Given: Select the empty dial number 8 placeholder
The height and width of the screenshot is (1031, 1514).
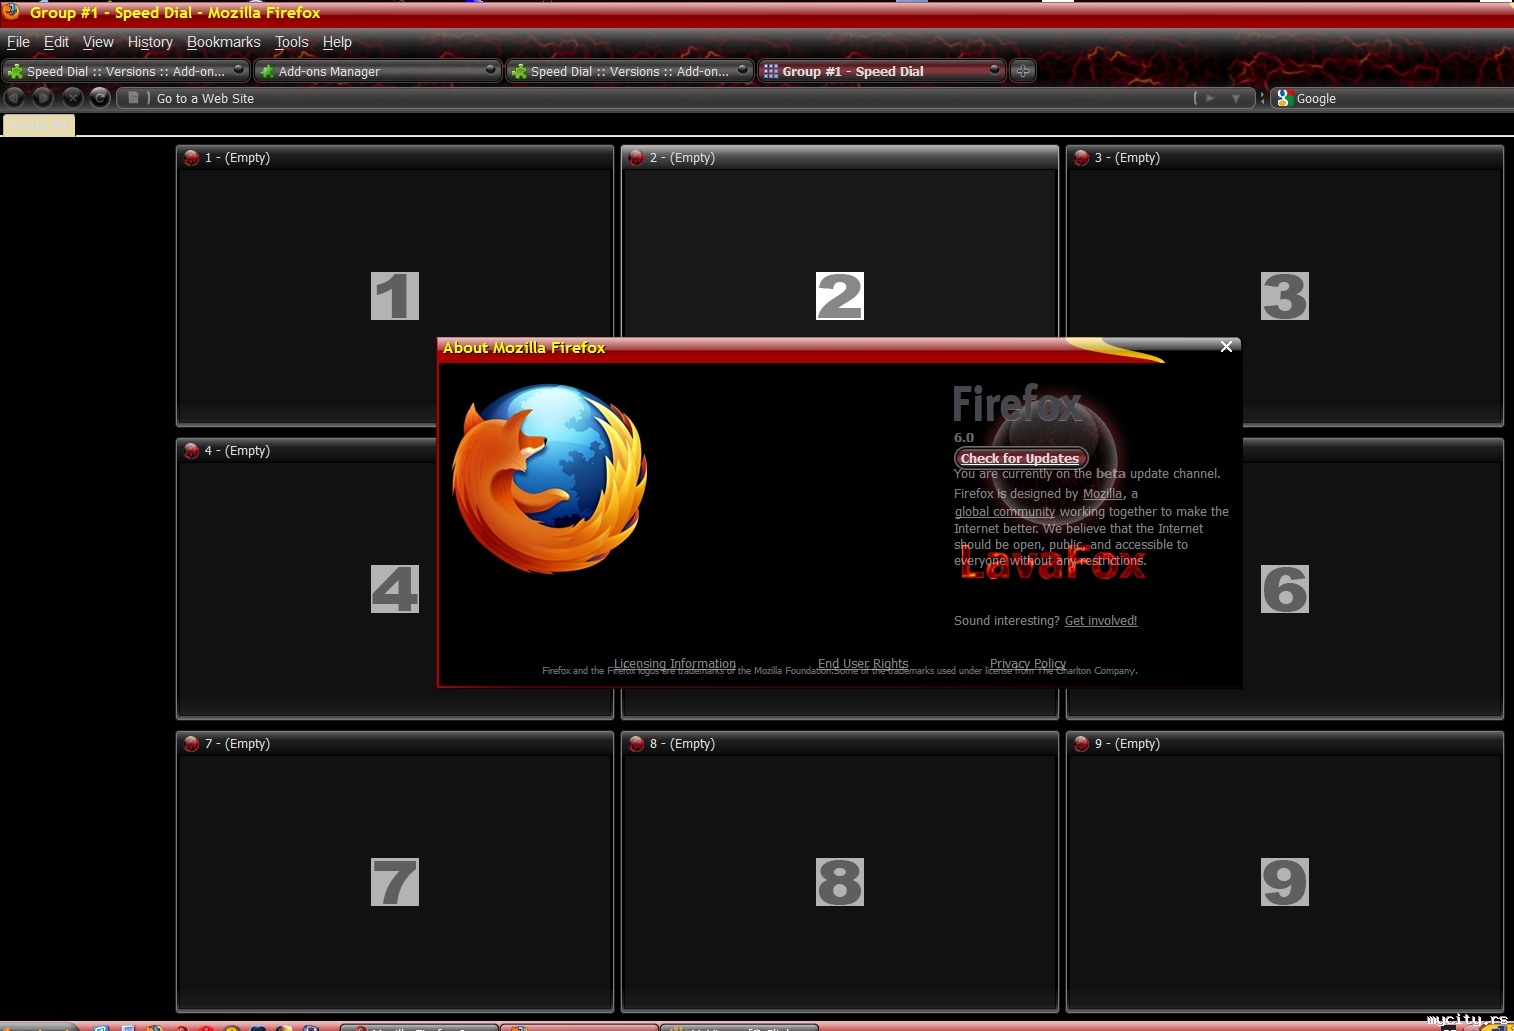Looking at the screenshot, I should coord(840,882).
